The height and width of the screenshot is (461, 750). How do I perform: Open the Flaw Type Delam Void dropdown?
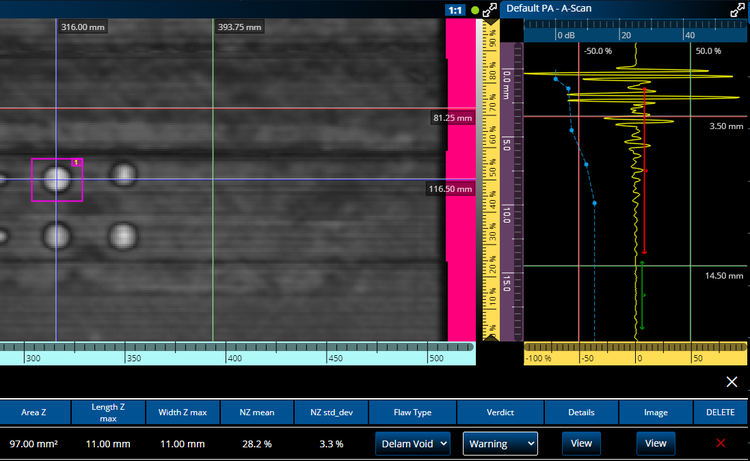pyautogui.click(x=413, y=443)
